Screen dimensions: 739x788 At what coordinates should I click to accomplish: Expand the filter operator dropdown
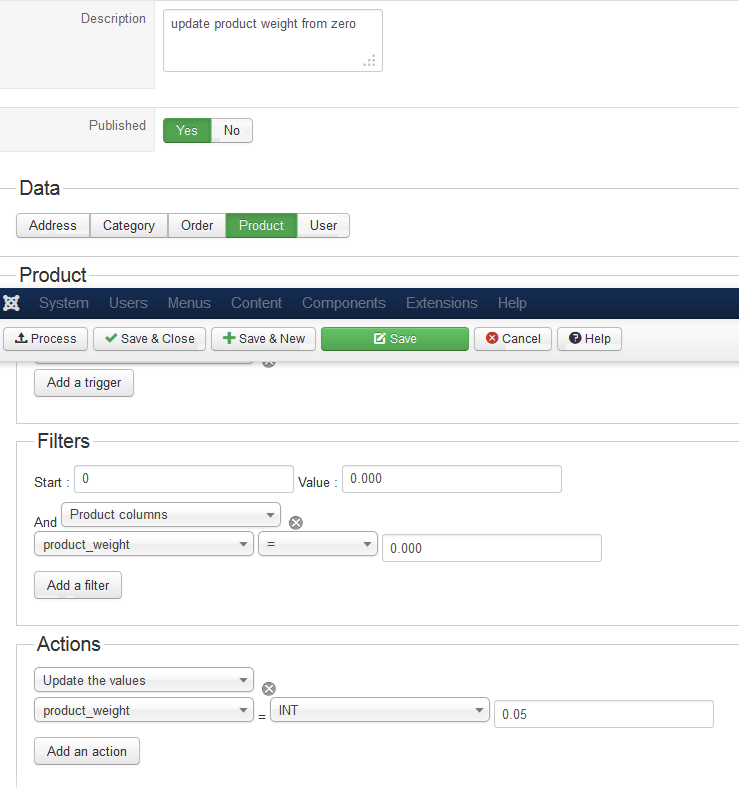[318, 545]
